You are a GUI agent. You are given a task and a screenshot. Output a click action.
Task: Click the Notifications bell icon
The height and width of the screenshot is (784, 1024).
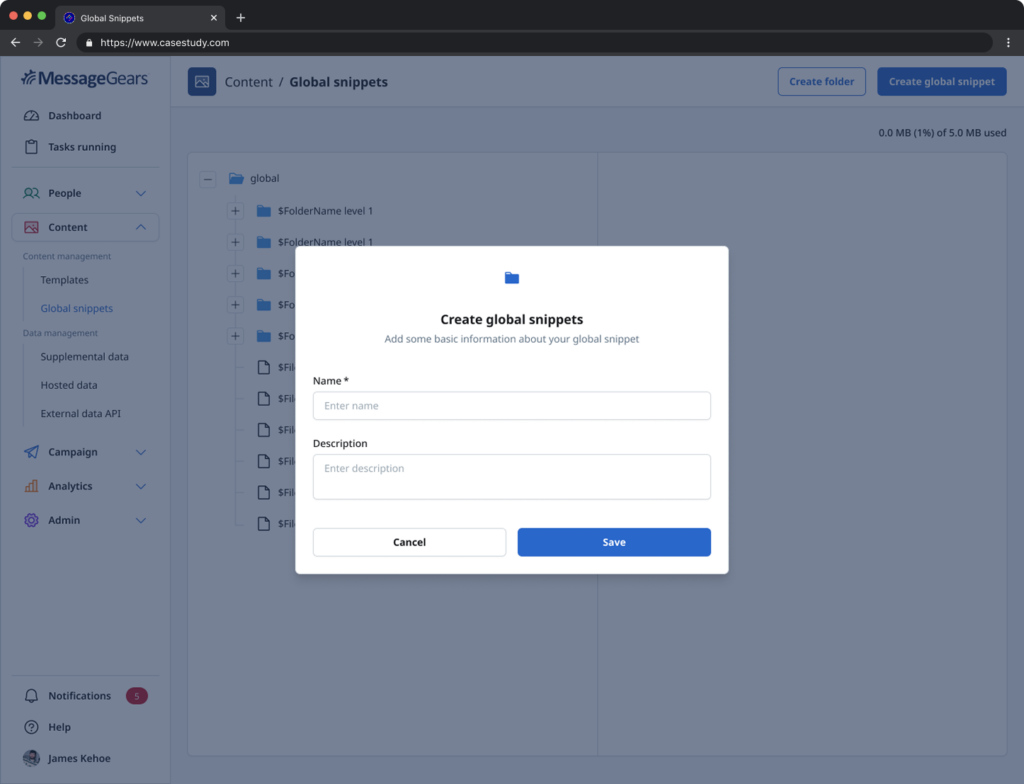click(31, 696)
